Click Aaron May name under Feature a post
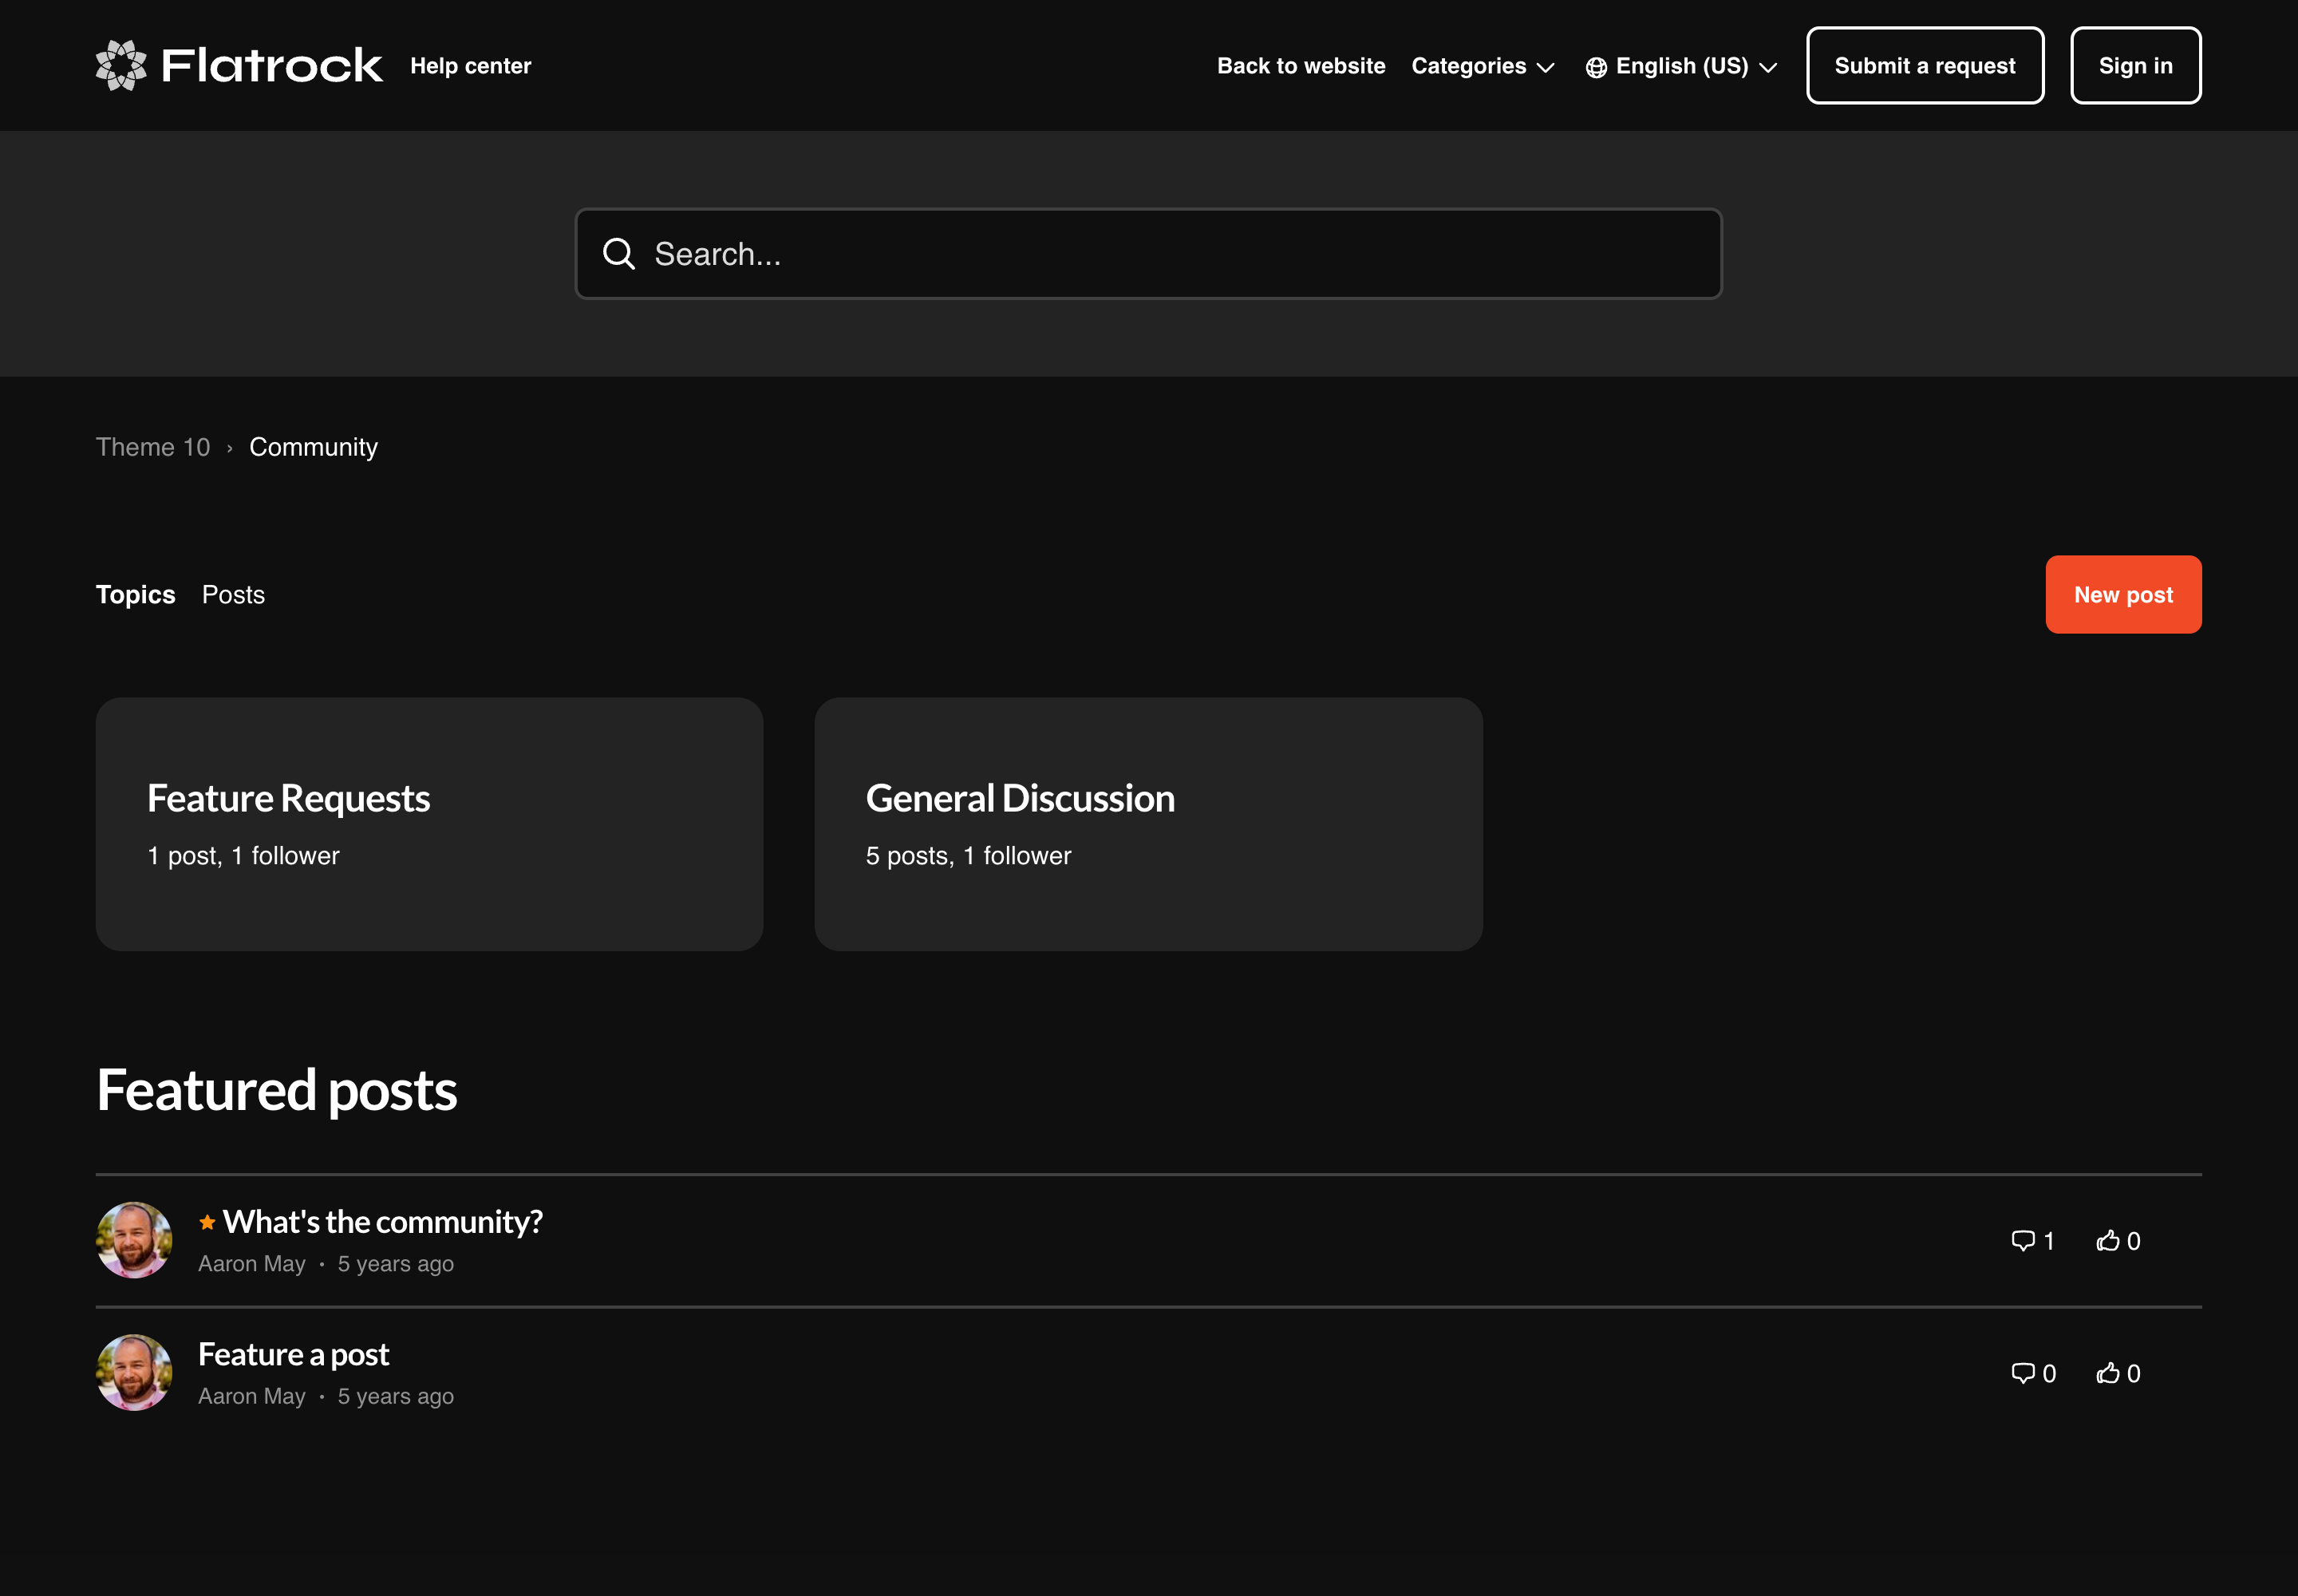The width and height of the screenshot is (2298, 1596). point(252,1396)
